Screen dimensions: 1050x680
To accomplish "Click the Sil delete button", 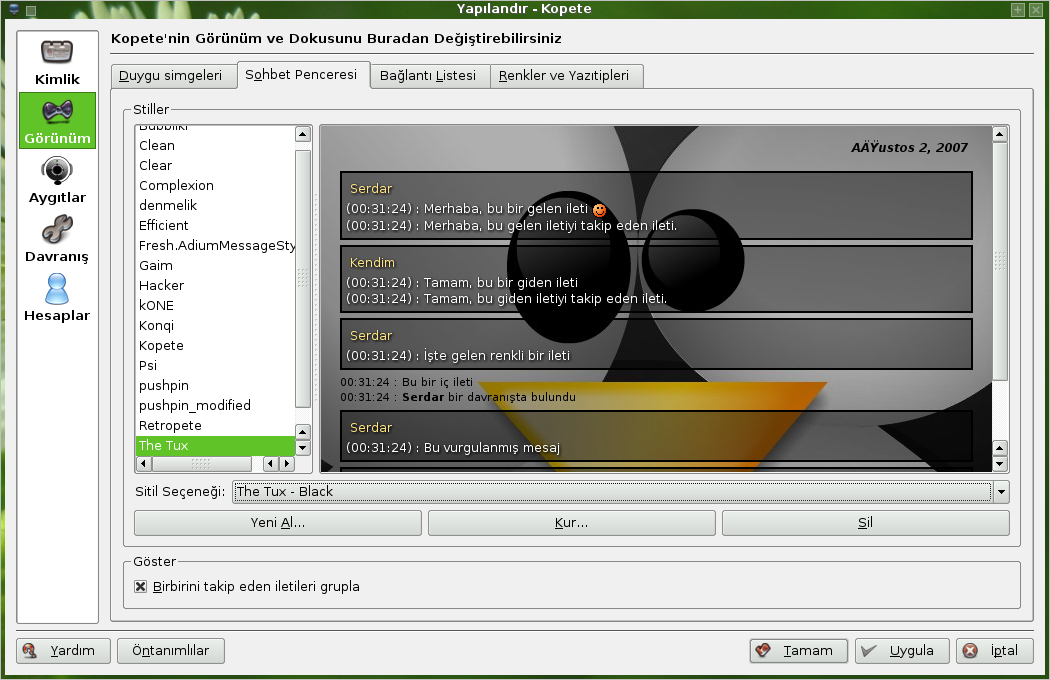I will (x=865, y=523).
